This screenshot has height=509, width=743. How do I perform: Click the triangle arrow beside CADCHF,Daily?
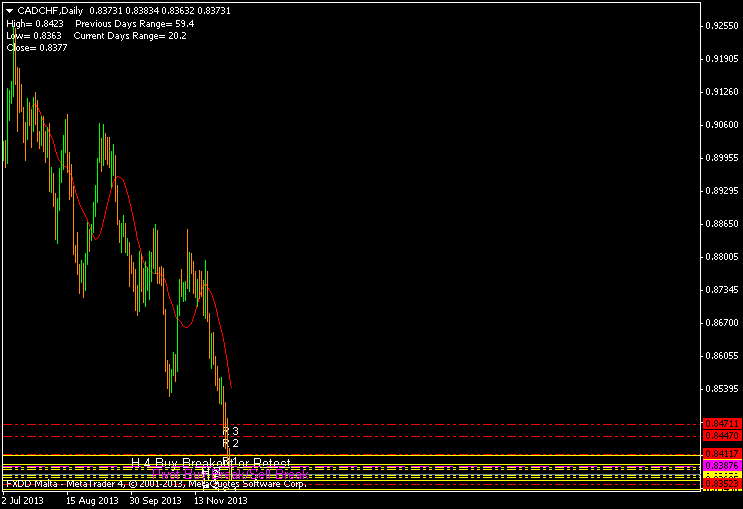10,10
